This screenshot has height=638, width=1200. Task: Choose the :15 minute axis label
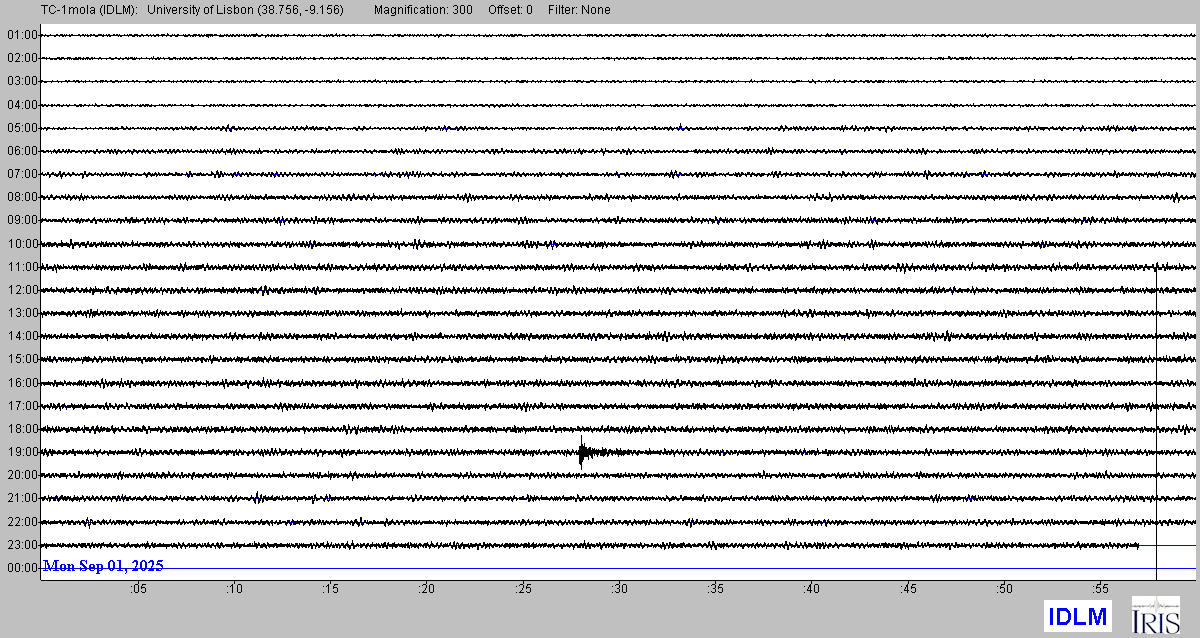coord(331,590)
